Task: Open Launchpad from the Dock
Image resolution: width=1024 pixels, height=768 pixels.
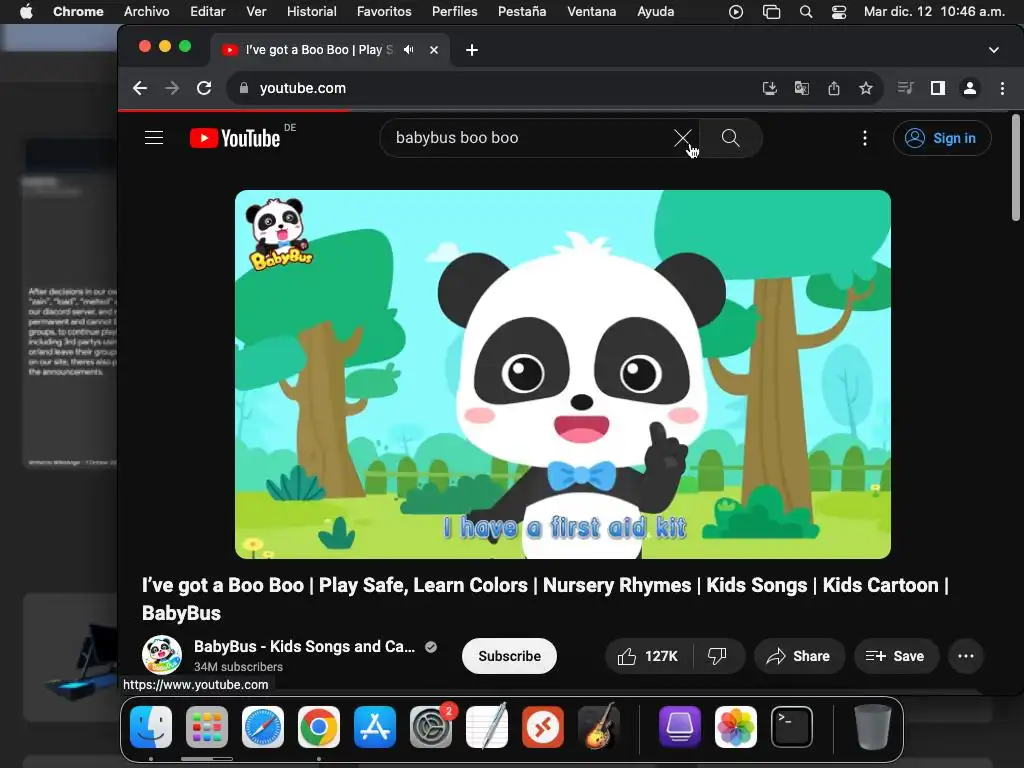Action: point(207,727)
